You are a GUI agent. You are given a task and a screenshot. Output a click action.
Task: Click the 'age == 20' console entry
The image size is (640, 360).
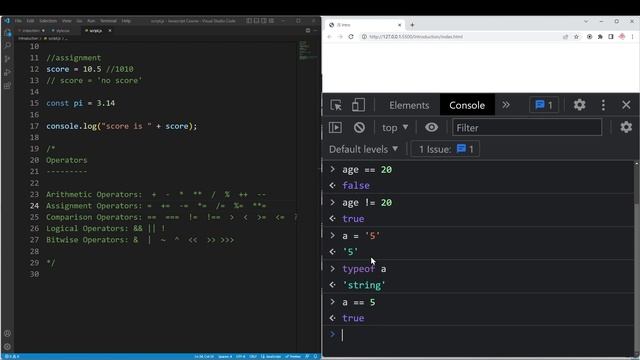pyautogui.click(x=367, y=170)
